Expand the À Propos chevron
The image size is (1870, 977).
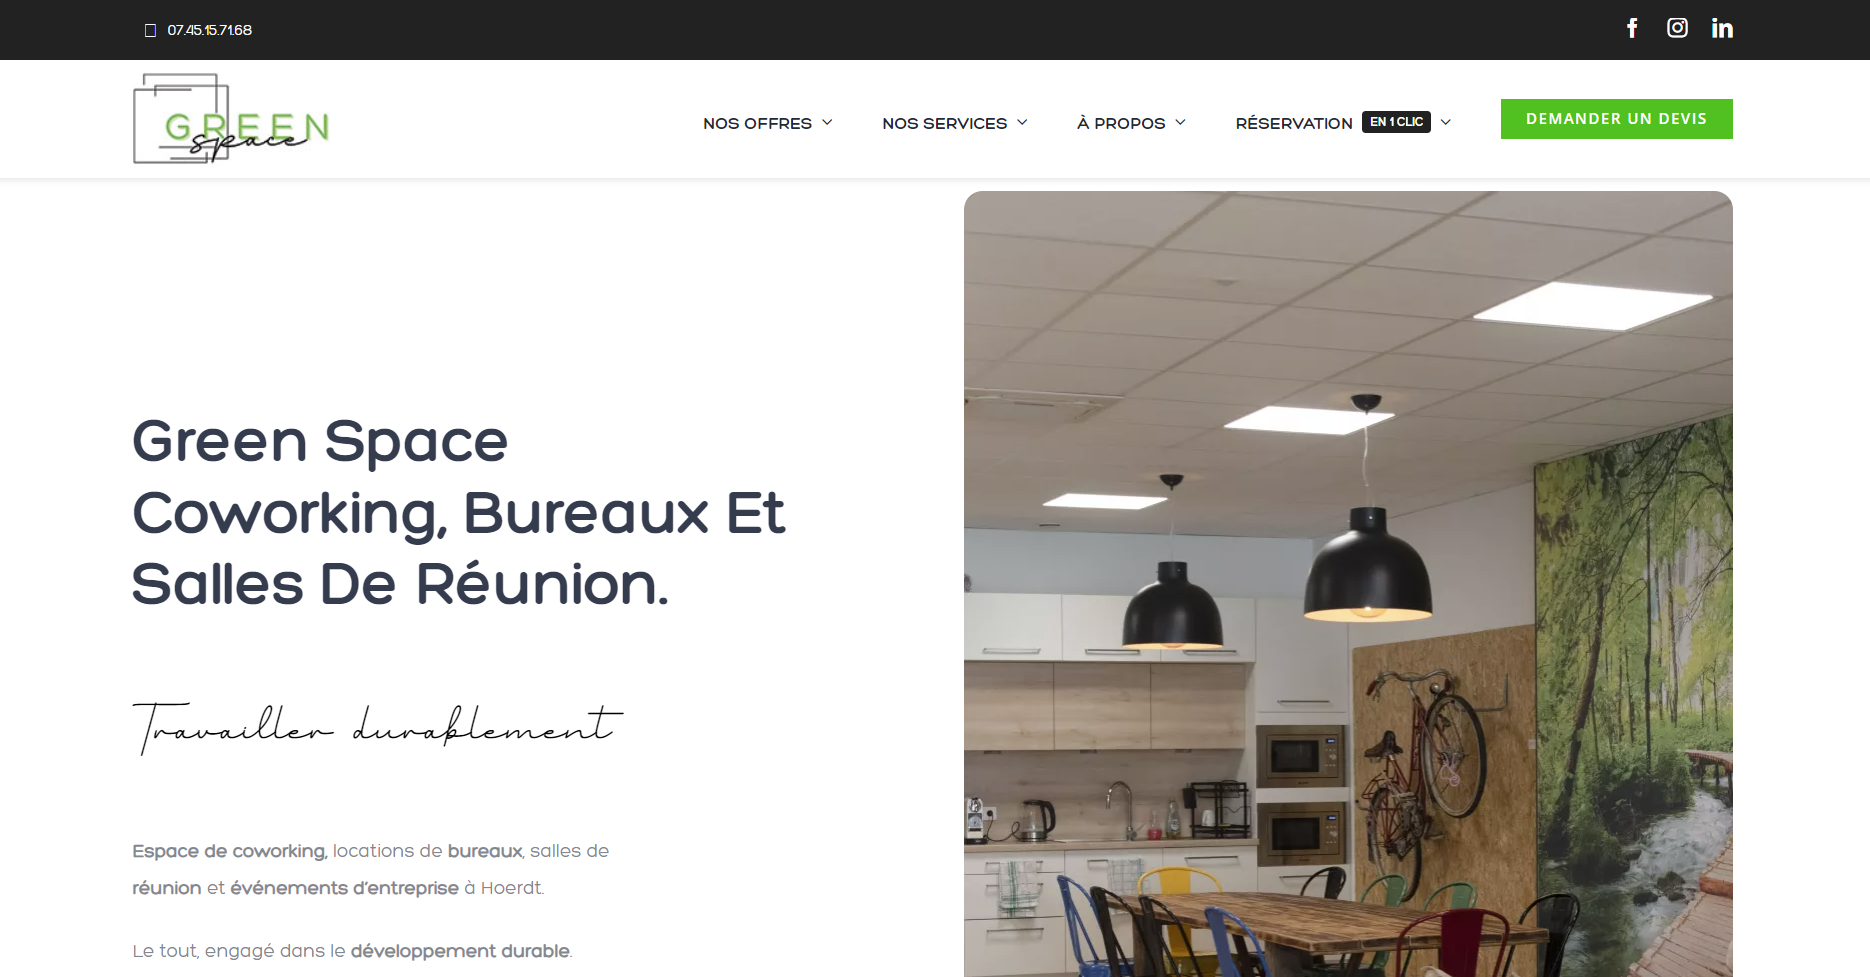click(x=1180, y=122)
